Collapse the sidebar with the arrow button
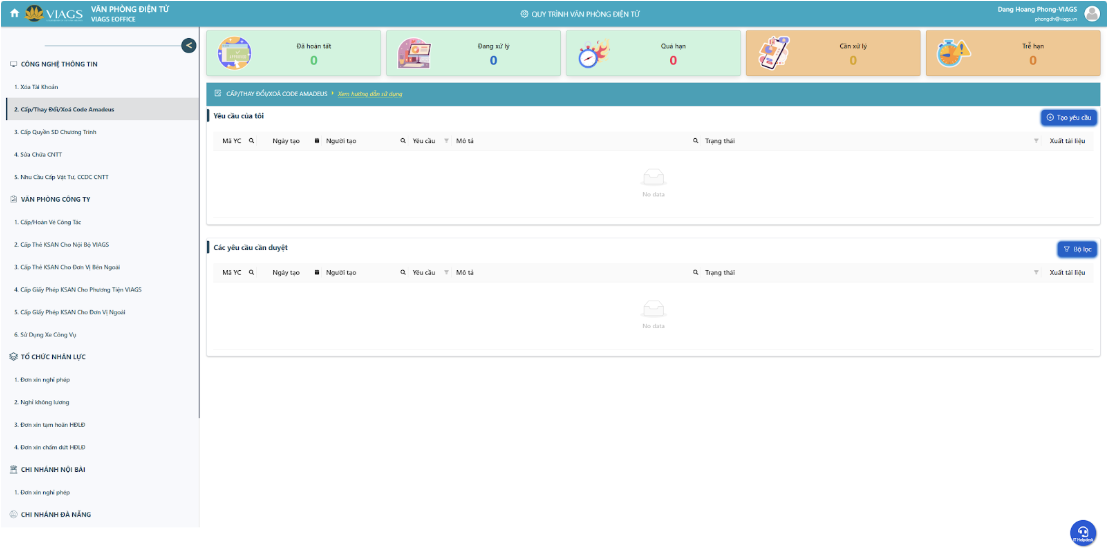The image size is (1110, 550). 188,45
